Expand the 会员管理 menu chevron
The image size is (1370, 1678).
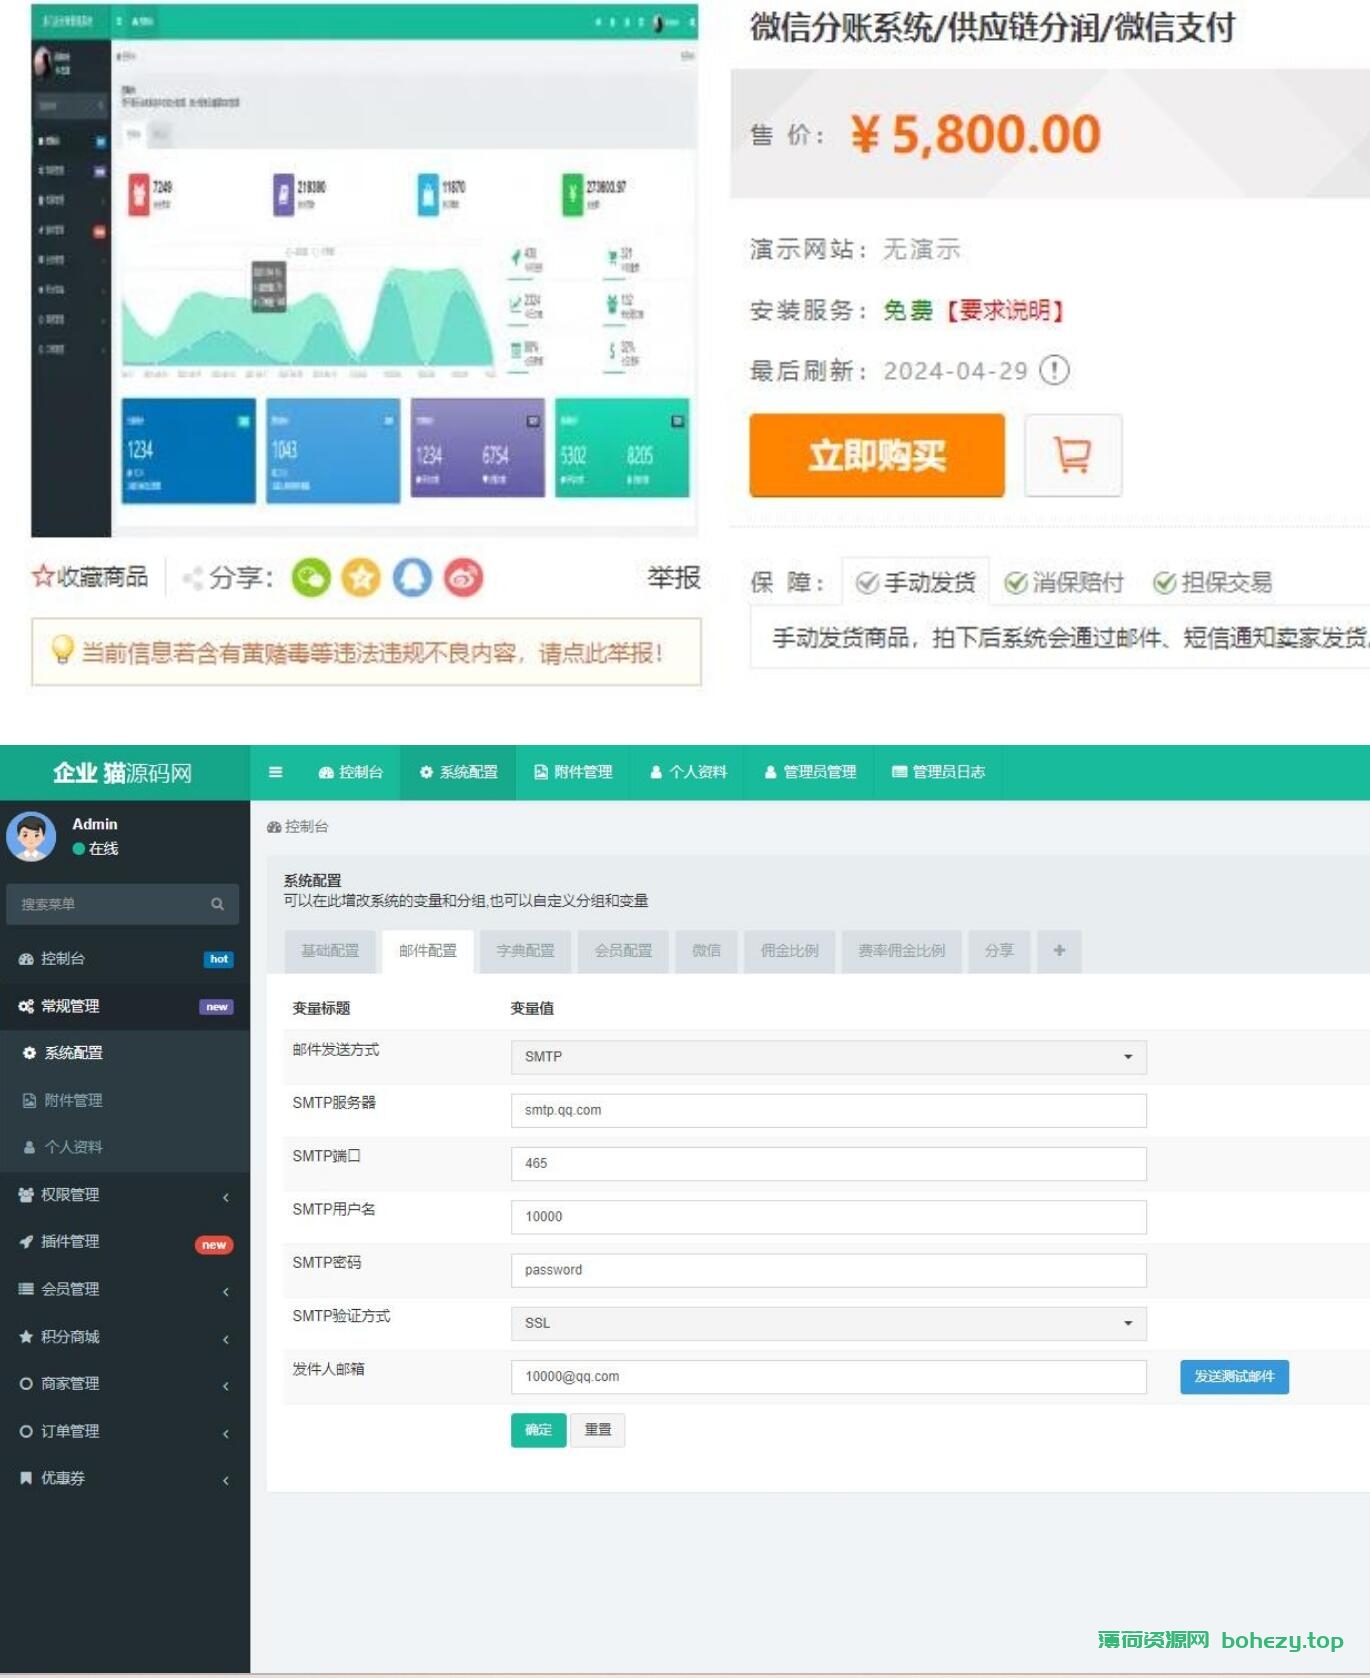tap(226, 1291)
